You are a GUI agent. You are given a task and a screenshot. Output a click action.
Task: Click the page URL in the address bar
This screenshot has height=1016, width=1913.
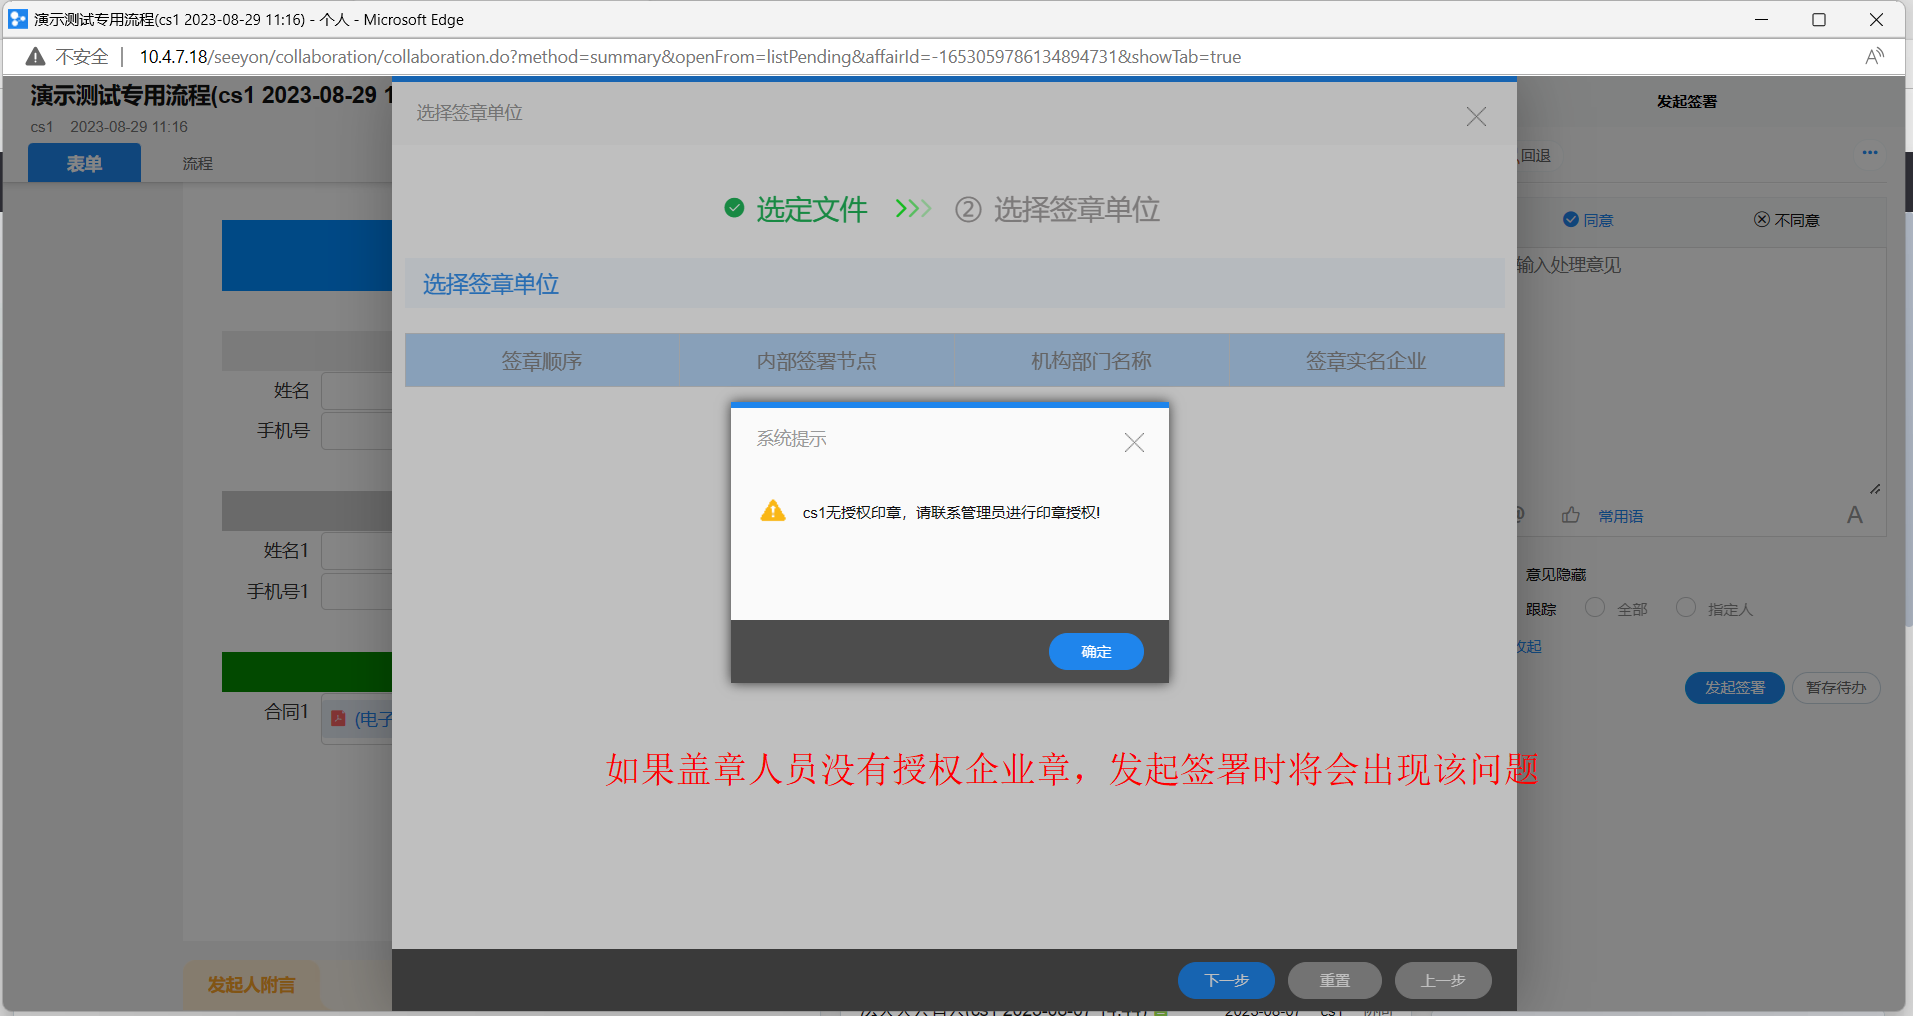click(690, 57)
